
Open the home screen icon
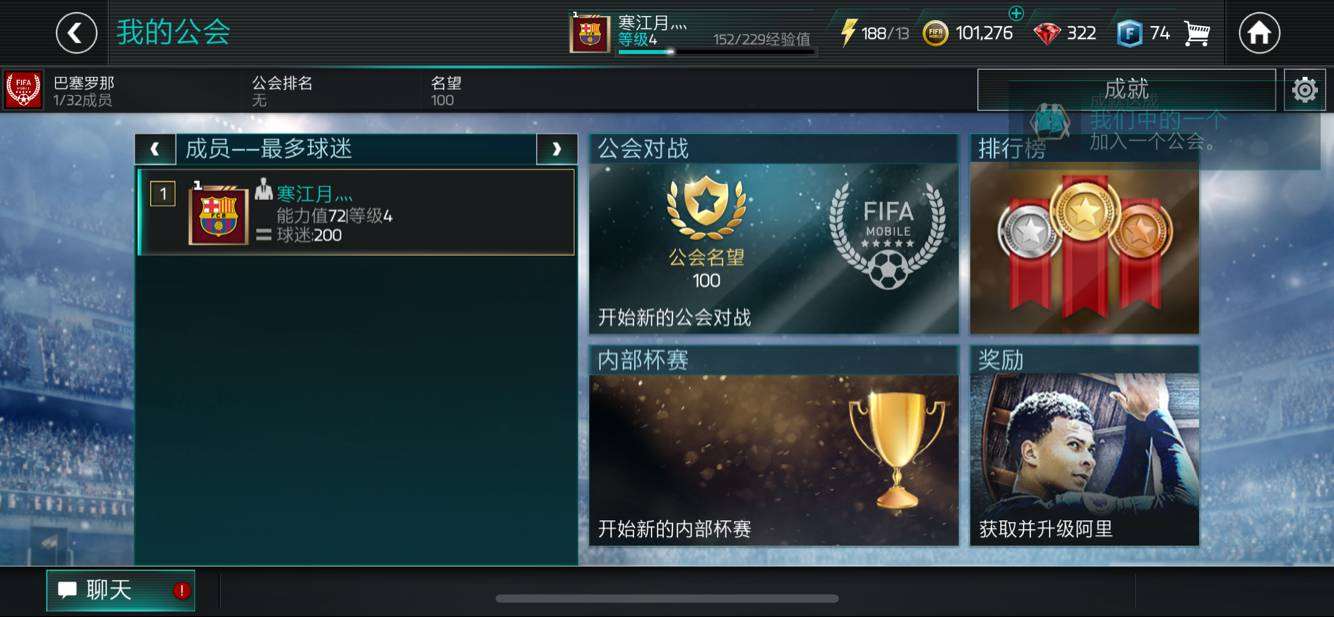(1259, 33)
